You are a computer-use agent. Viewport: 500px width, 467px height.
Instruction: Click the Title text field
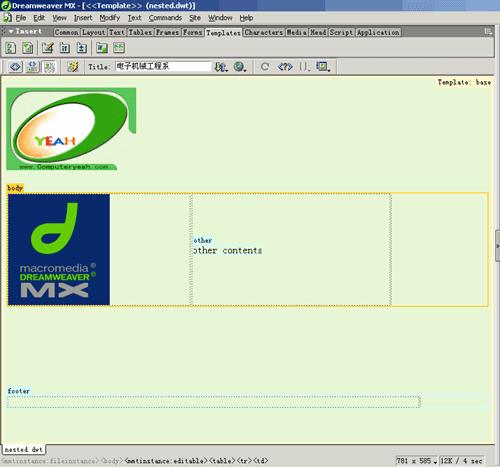click(163, 66)
